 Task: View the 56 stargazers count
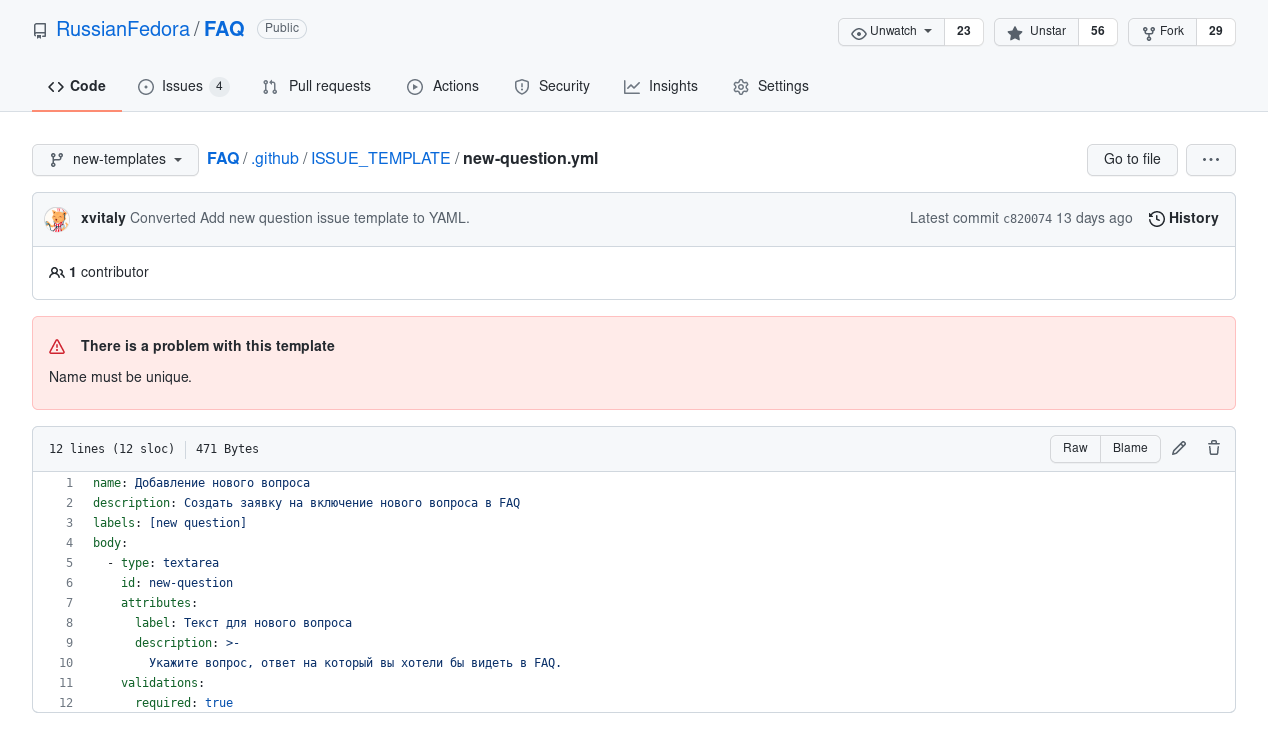[1098, 32]
